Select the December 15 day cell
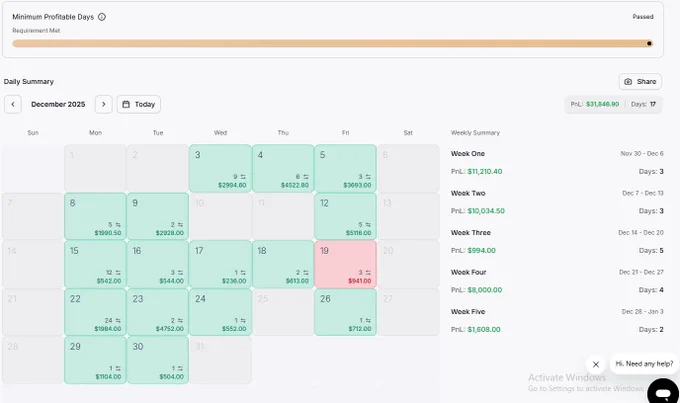The width and height of the screenshot is (680, 403). pos(95,264)
